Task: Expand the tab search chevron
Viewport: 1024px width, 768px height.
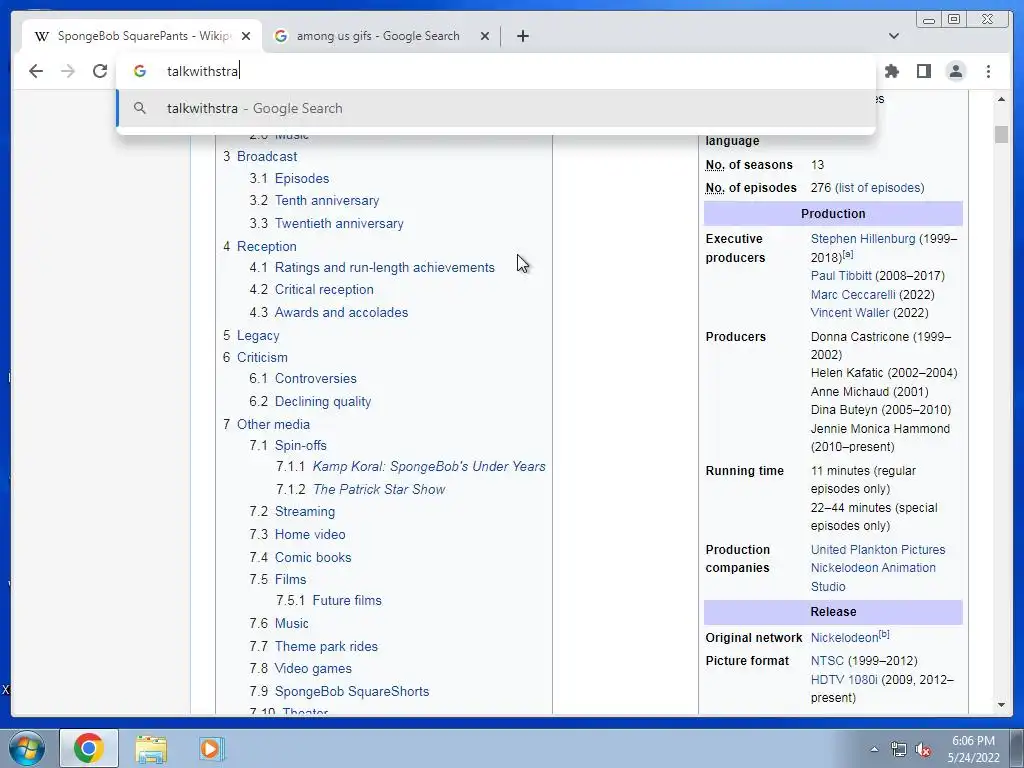Action: click(x=894, y=36)
